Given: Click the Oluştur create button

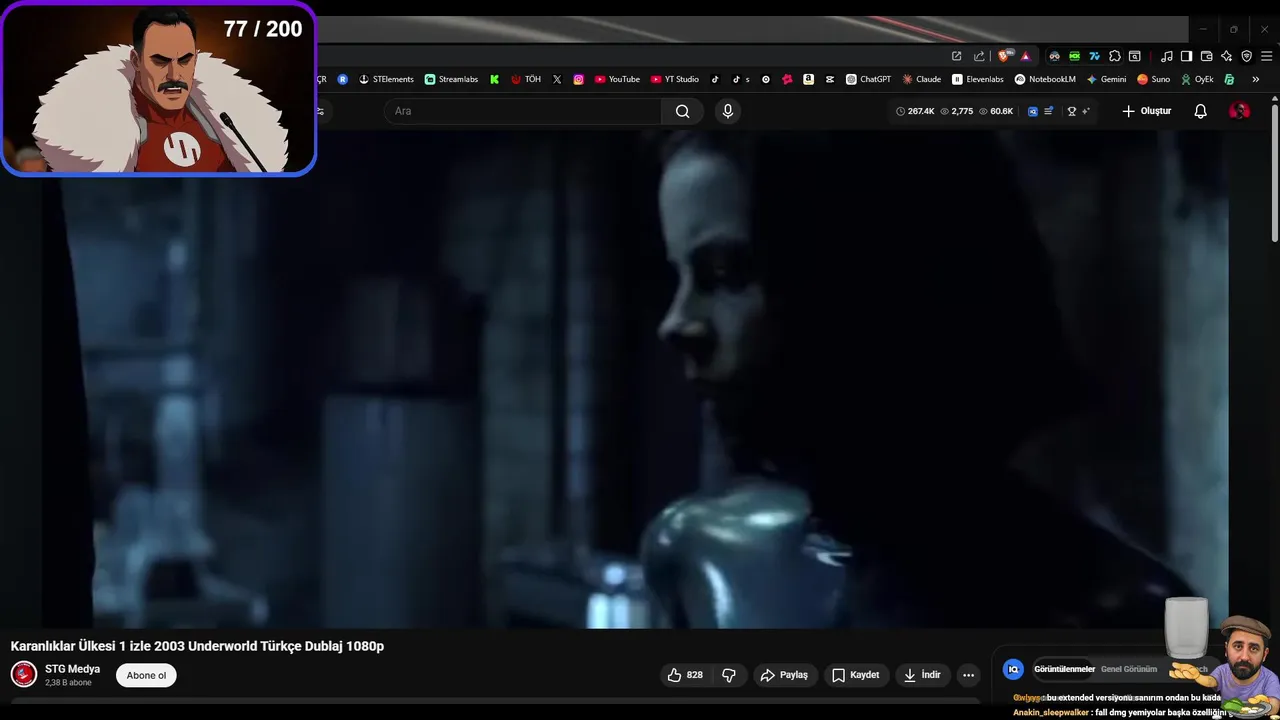Looking at the screenshot, I should [x=1146, y=111].
